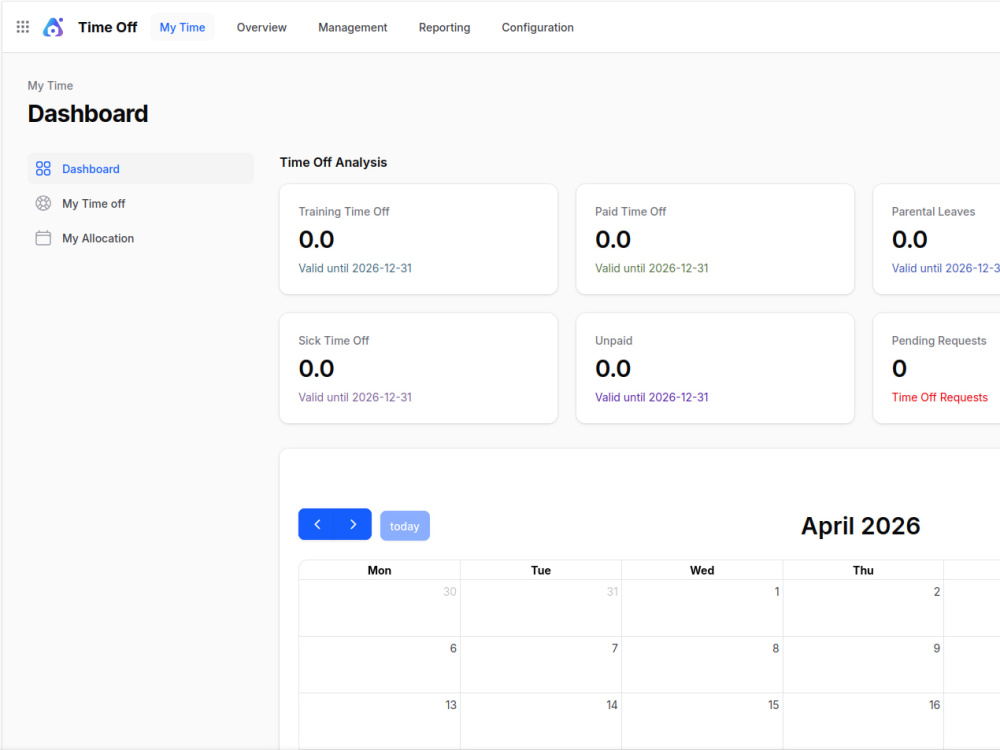This screenshot has height=750, width=1000.
Task: Select March 30 in the calendar
Action: pyautogui.click(x=379, y=608)
